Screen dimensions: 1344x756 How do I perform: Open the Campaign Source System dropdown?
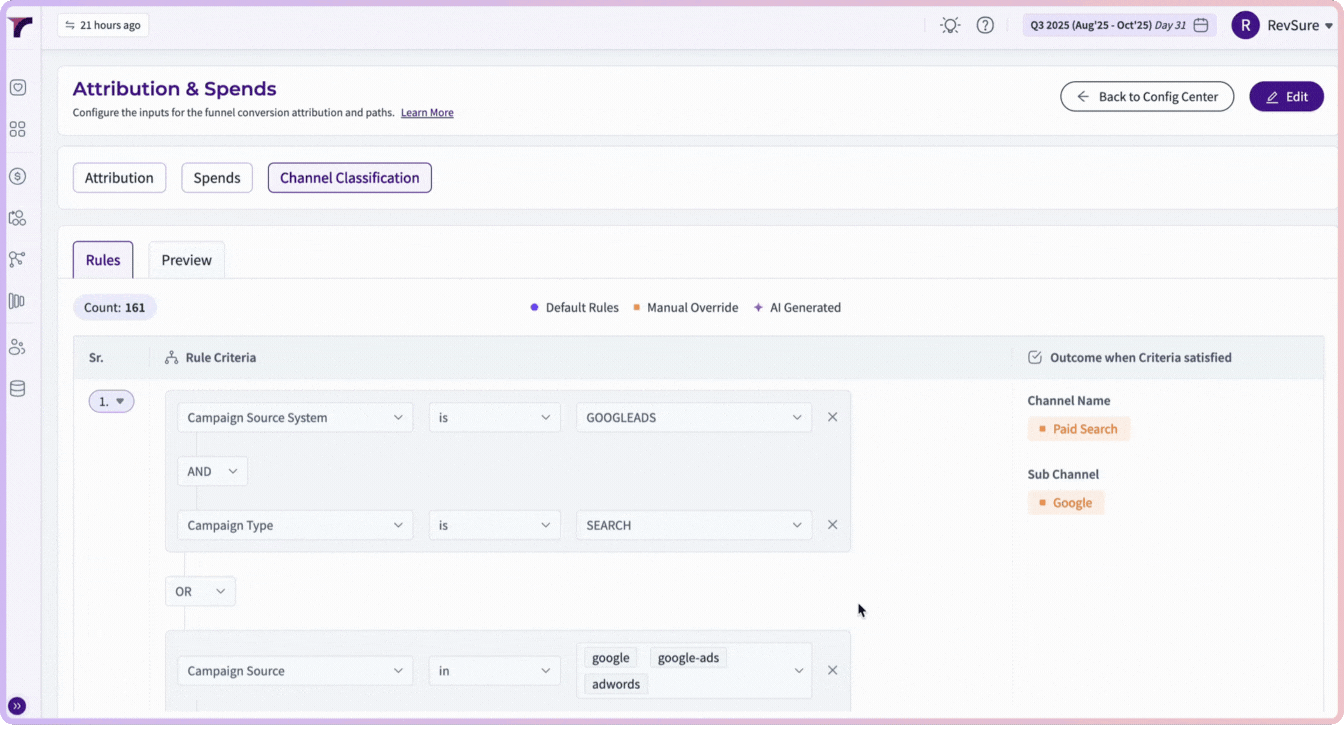[295, 417]
